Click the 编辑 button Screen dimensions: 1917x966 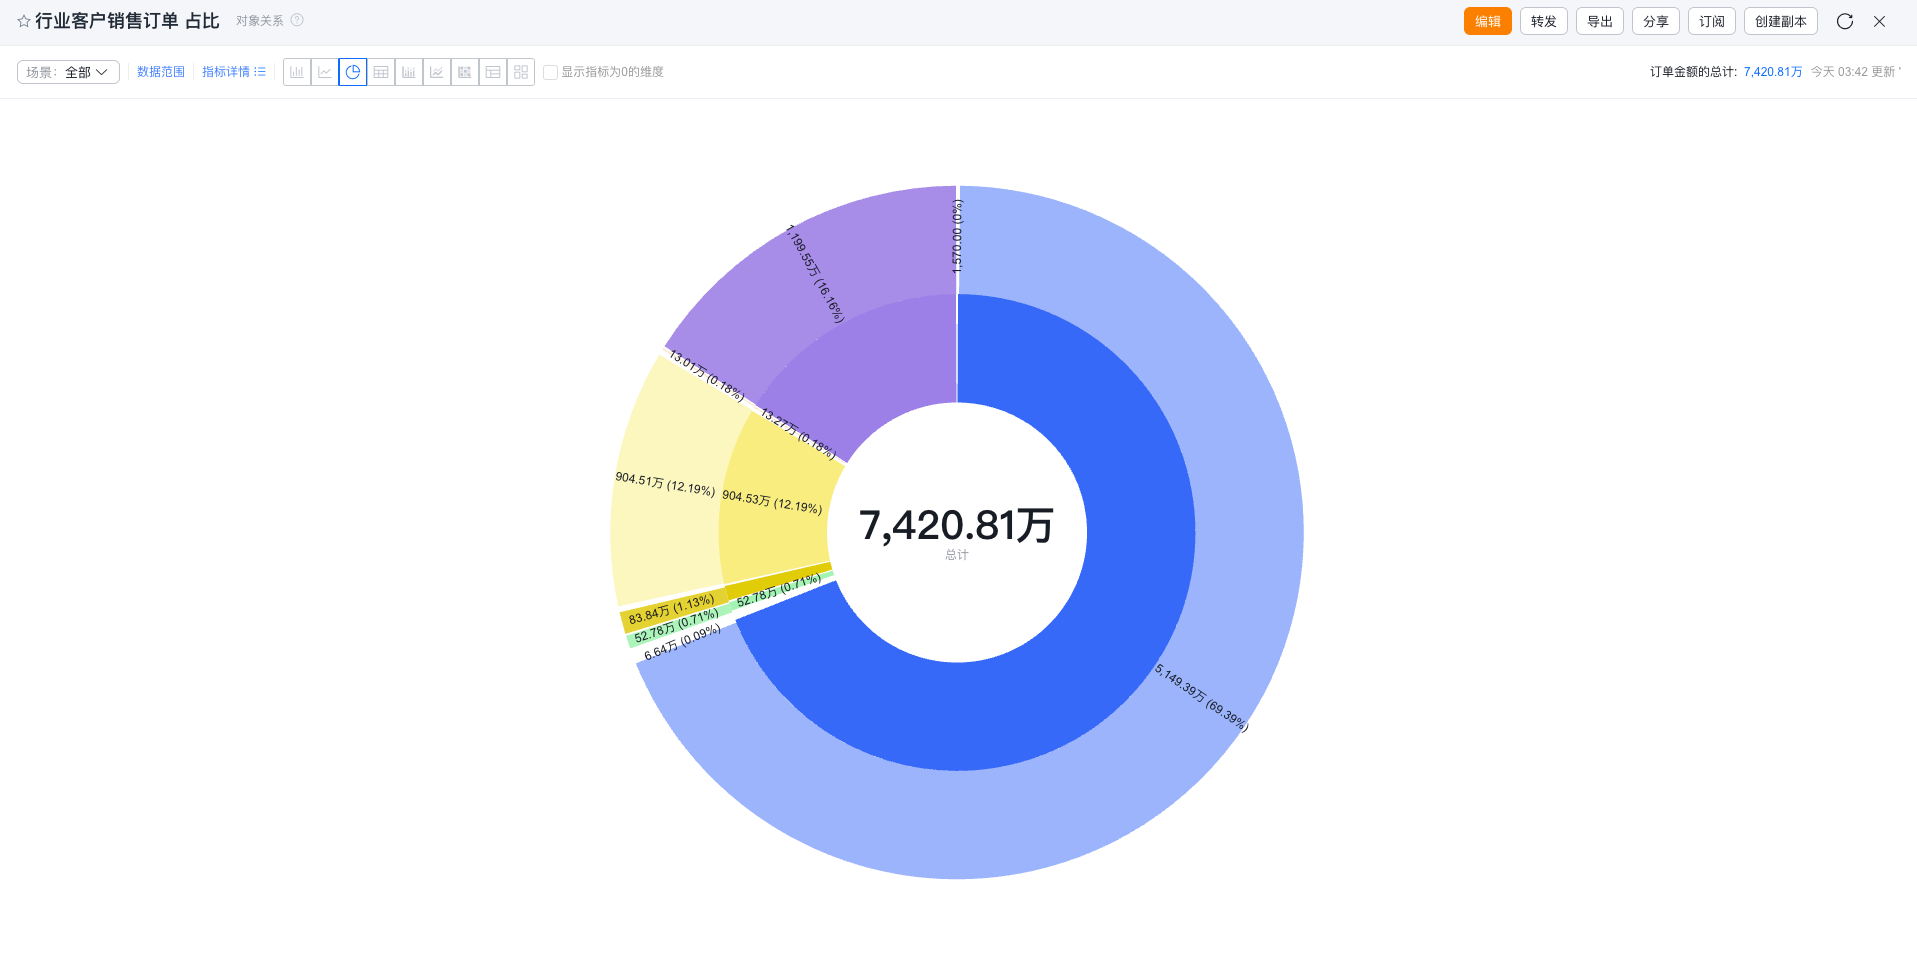pos(1488,21)
